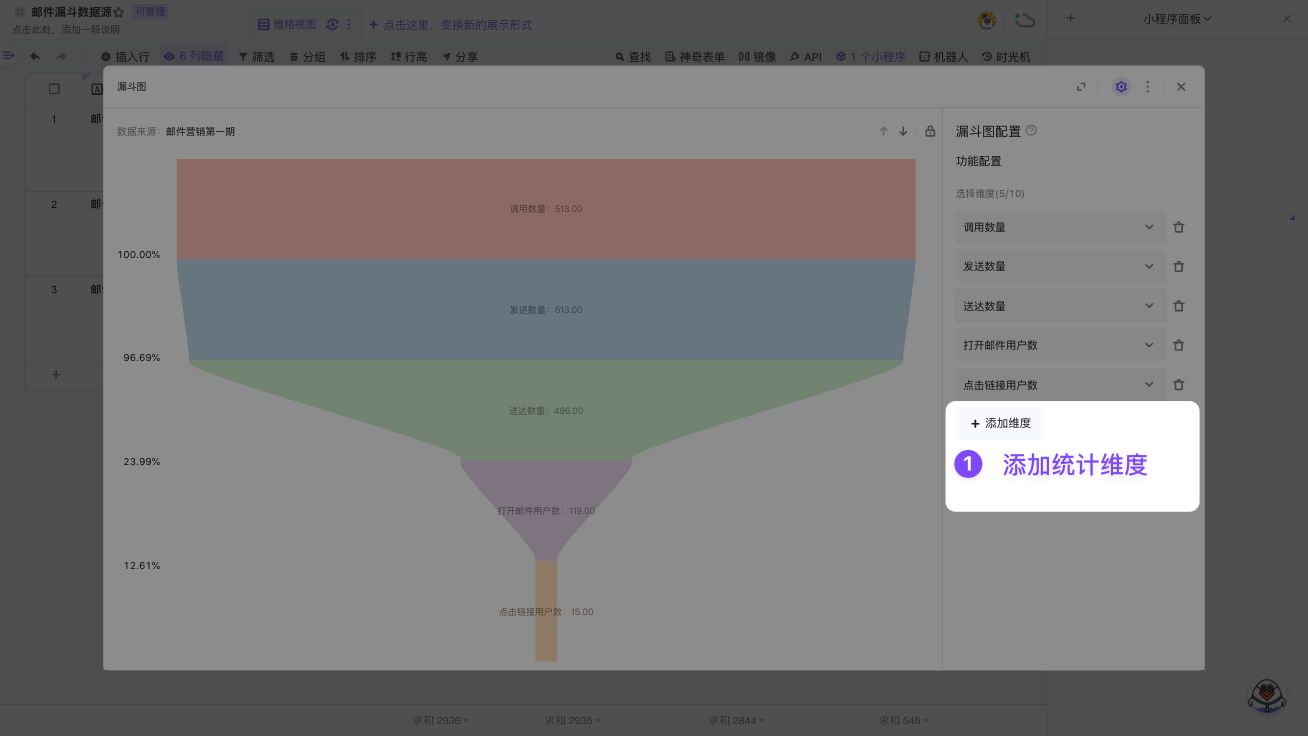
Task: Delete the 调用数量 dimension
Action: (x=1178, y=227)
